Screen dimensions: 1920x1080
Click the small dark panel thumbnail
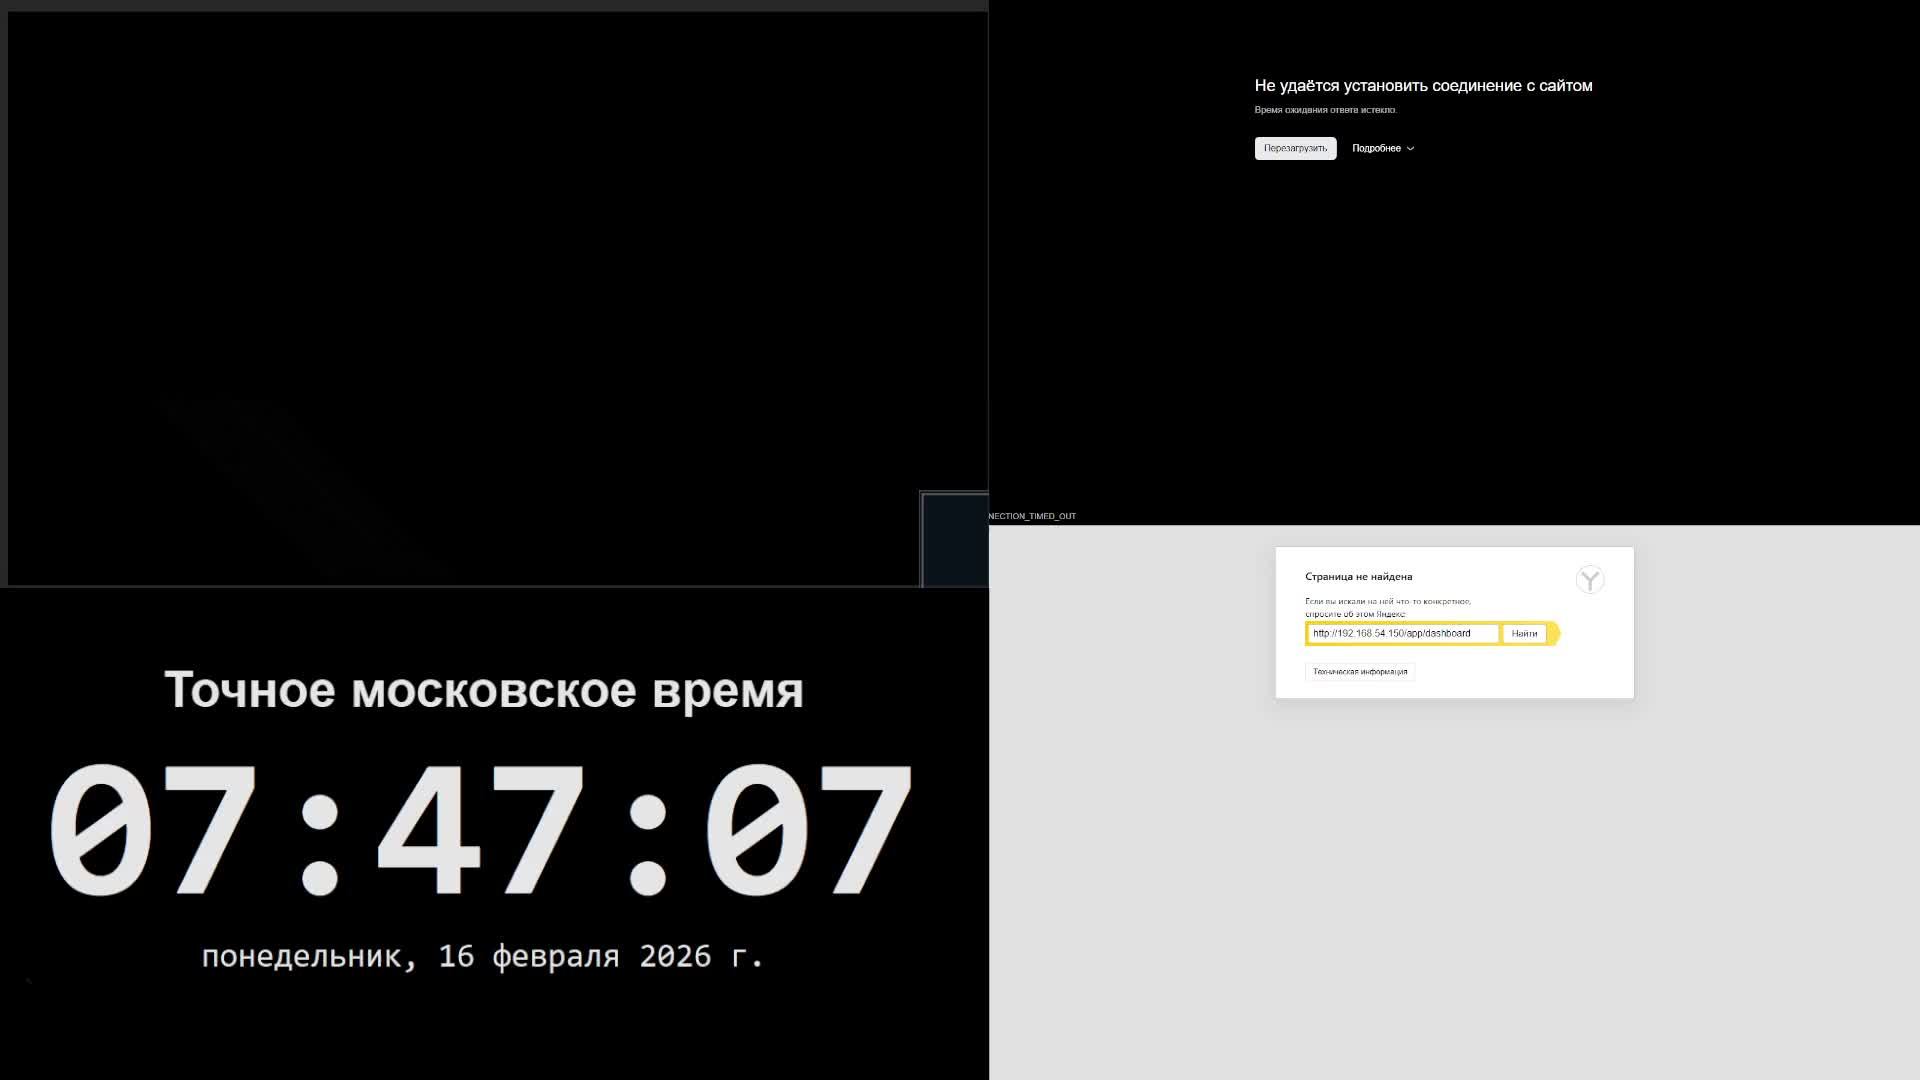point(953,539)
